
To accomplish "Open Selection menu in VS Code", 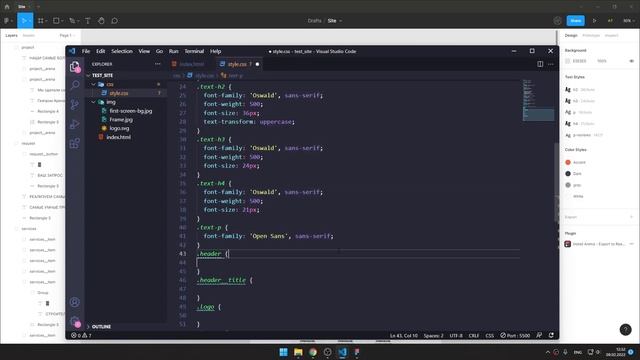I will [x=122, y=51].
